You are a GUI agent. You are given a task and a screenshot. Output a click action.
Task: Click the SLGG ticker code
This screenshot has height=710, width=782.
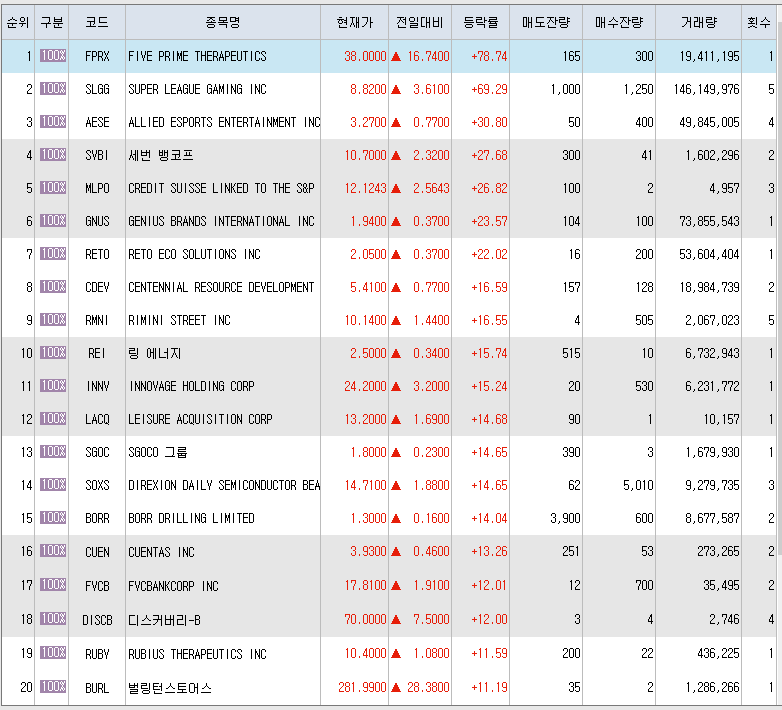pos(97,89)
